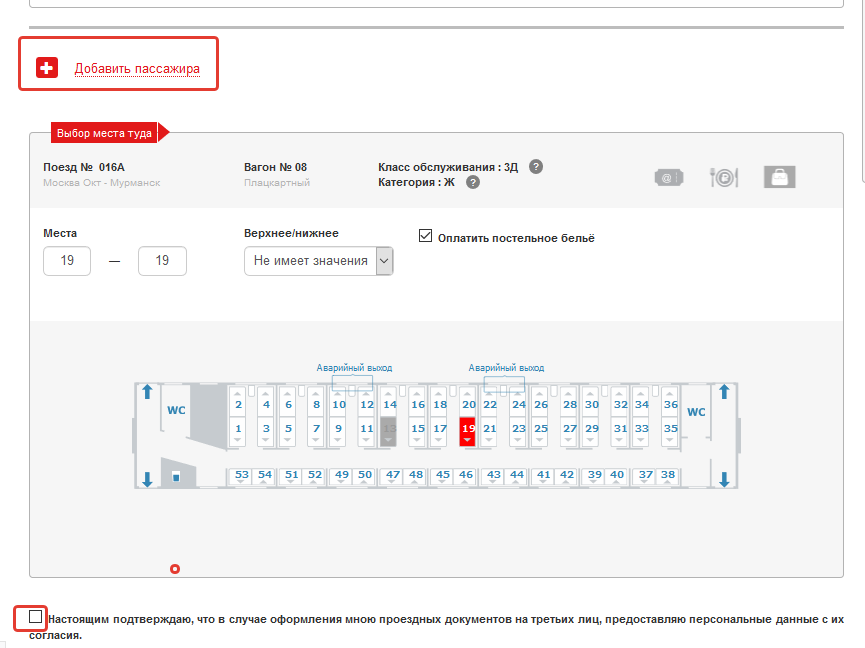The height and width of the screenshot is (648, 865).
Task: Click the Вагон № 08 text
Action: (x=275, y=167)
